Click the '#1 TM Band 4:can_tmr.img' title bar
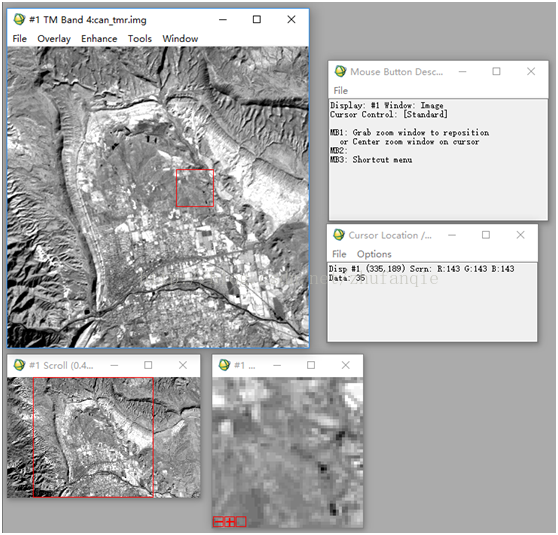Viewport: 558px width, 535px height. [x=88, y=20]
